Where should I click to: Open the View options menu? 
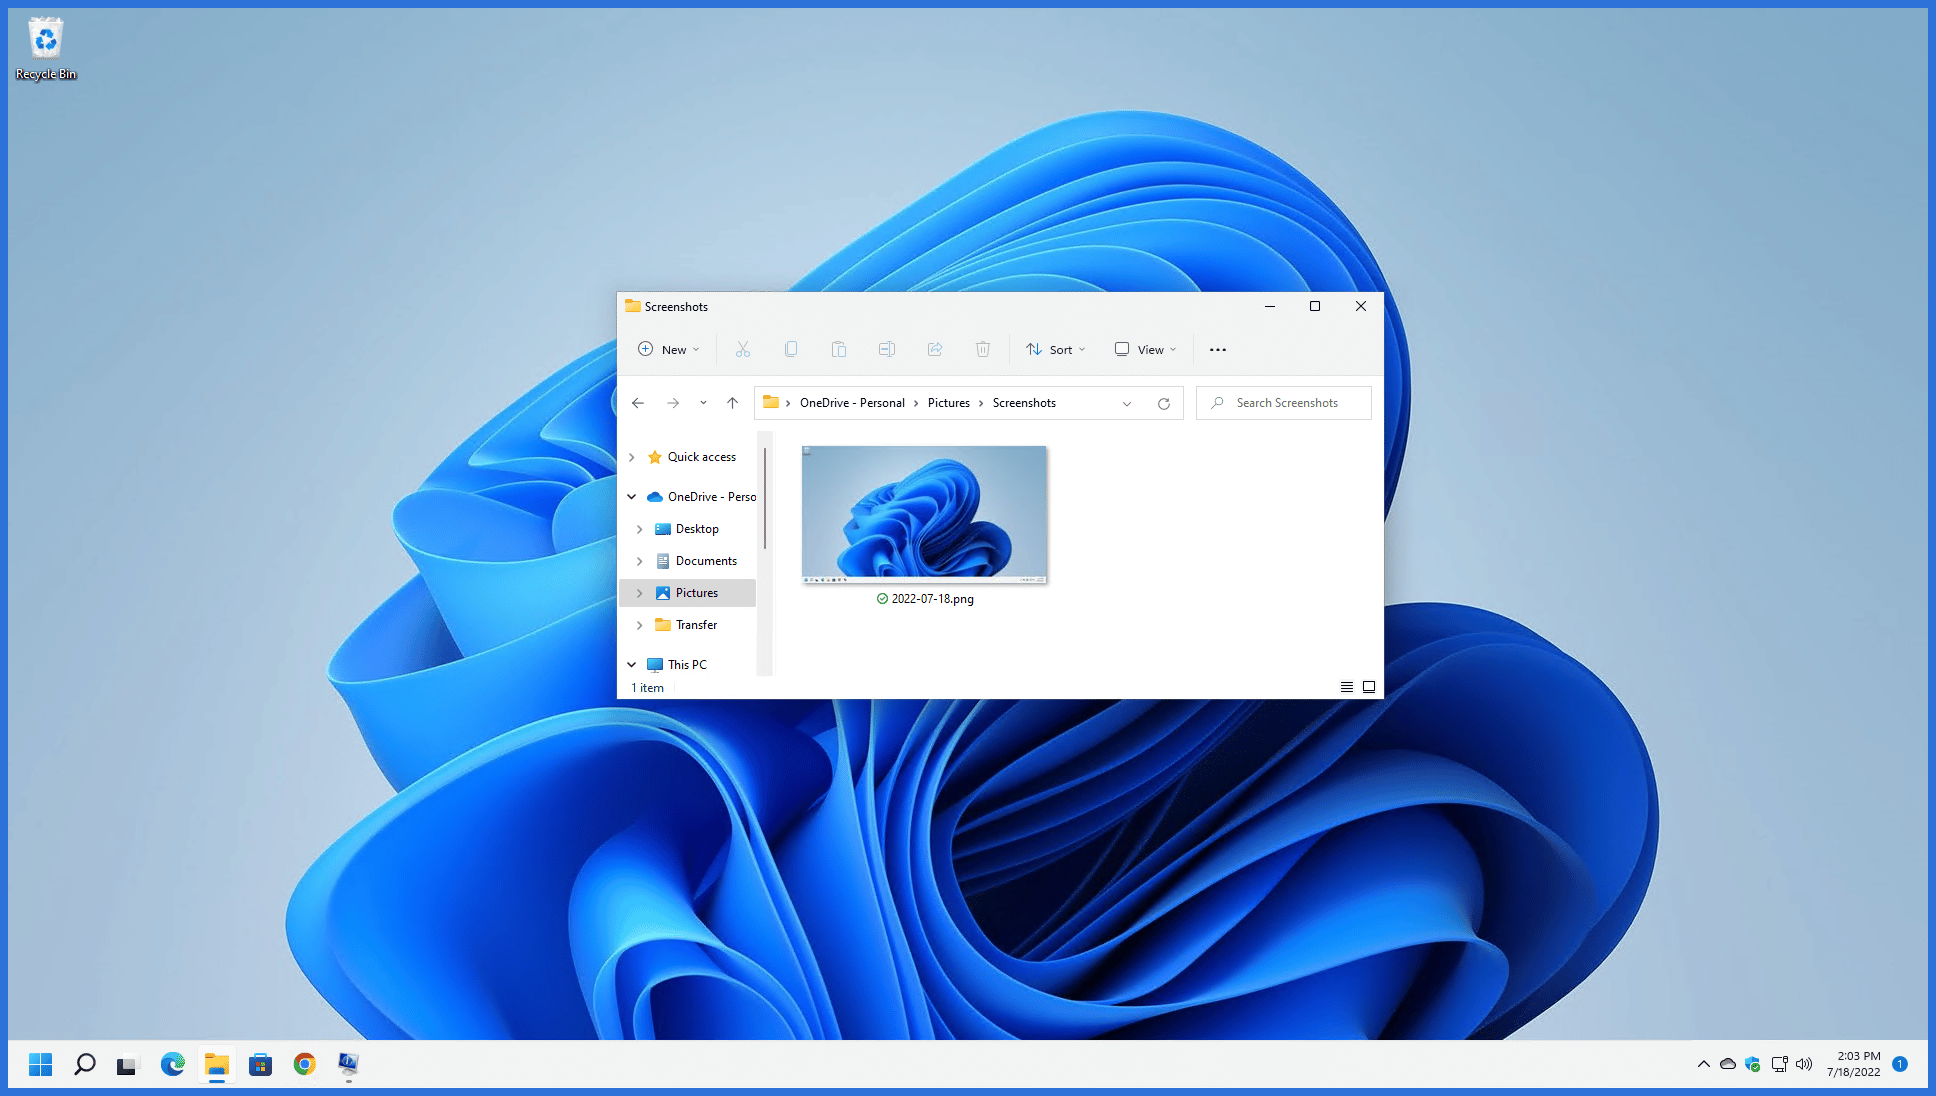[1145, 349]
